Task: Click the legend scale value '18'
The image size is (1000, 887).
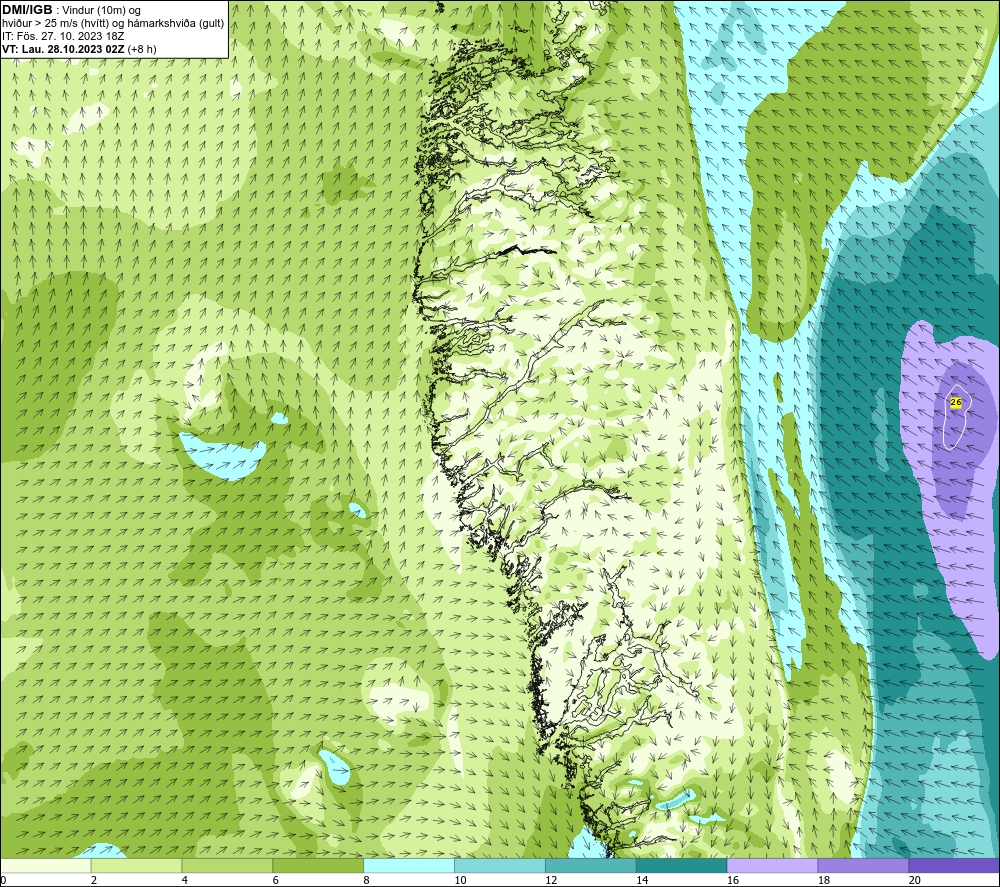Action: (x=824, y=881)
